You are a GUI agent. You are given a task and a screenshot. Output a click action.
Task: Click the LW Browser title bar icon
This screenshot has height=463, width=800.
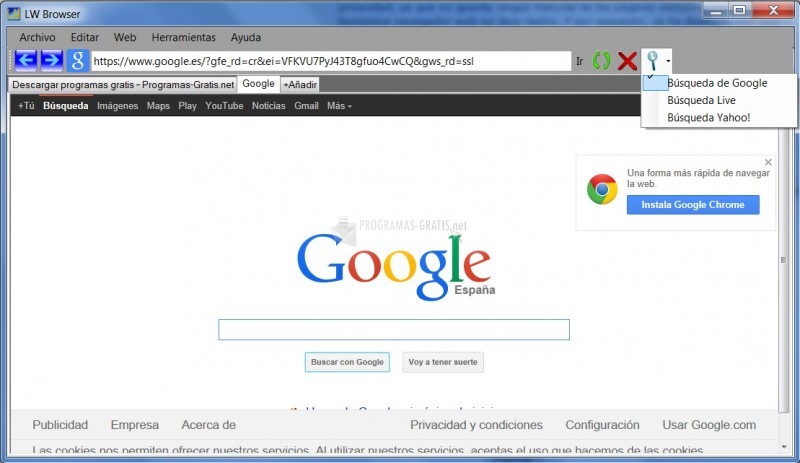pyautogui.click(x=14, y=13)
